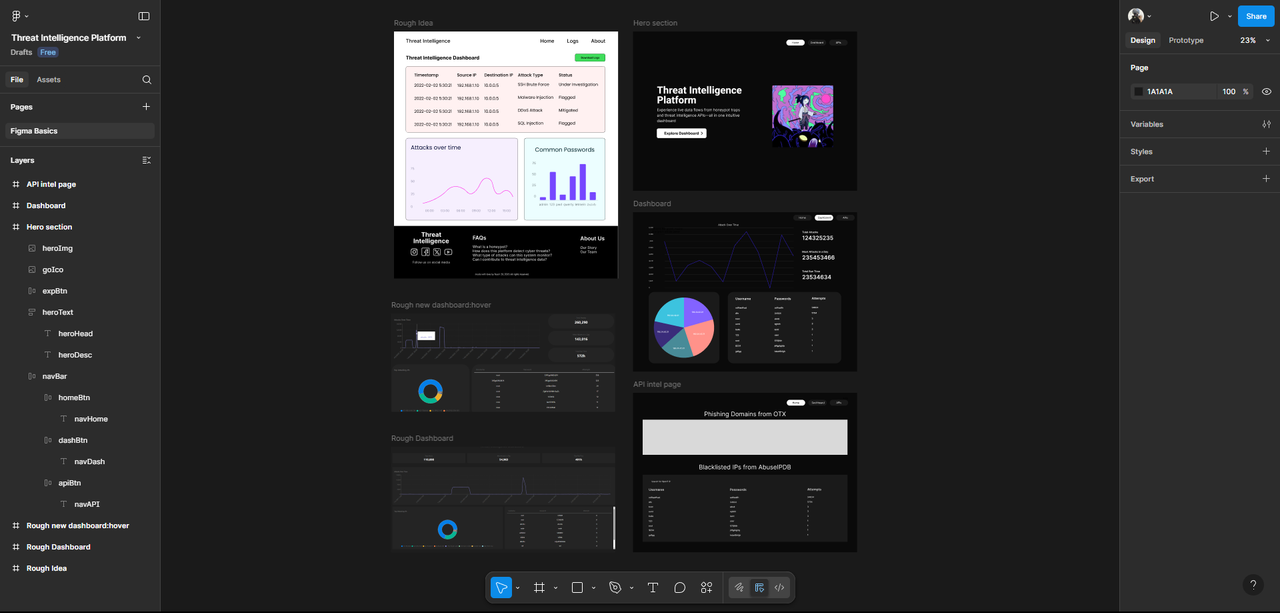Switch to Design mode in toolbar
Viewport: 1280px width, 613px height.
[760, 588]
